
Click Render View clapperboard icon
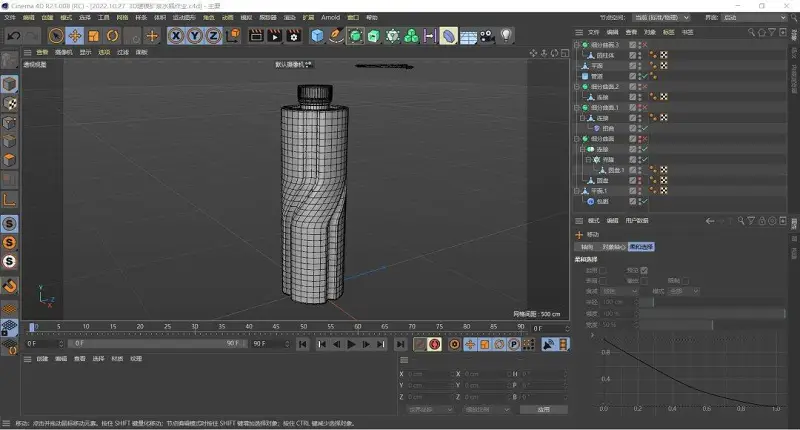(x=256, y=36)
